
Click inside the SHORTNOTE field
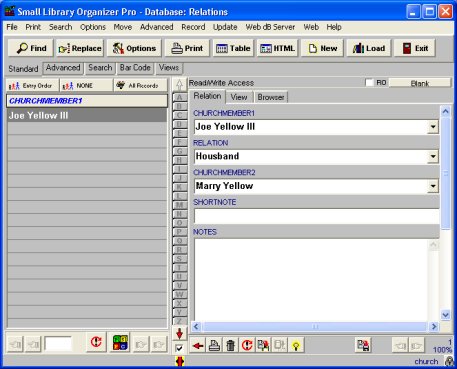coord(316,216)
